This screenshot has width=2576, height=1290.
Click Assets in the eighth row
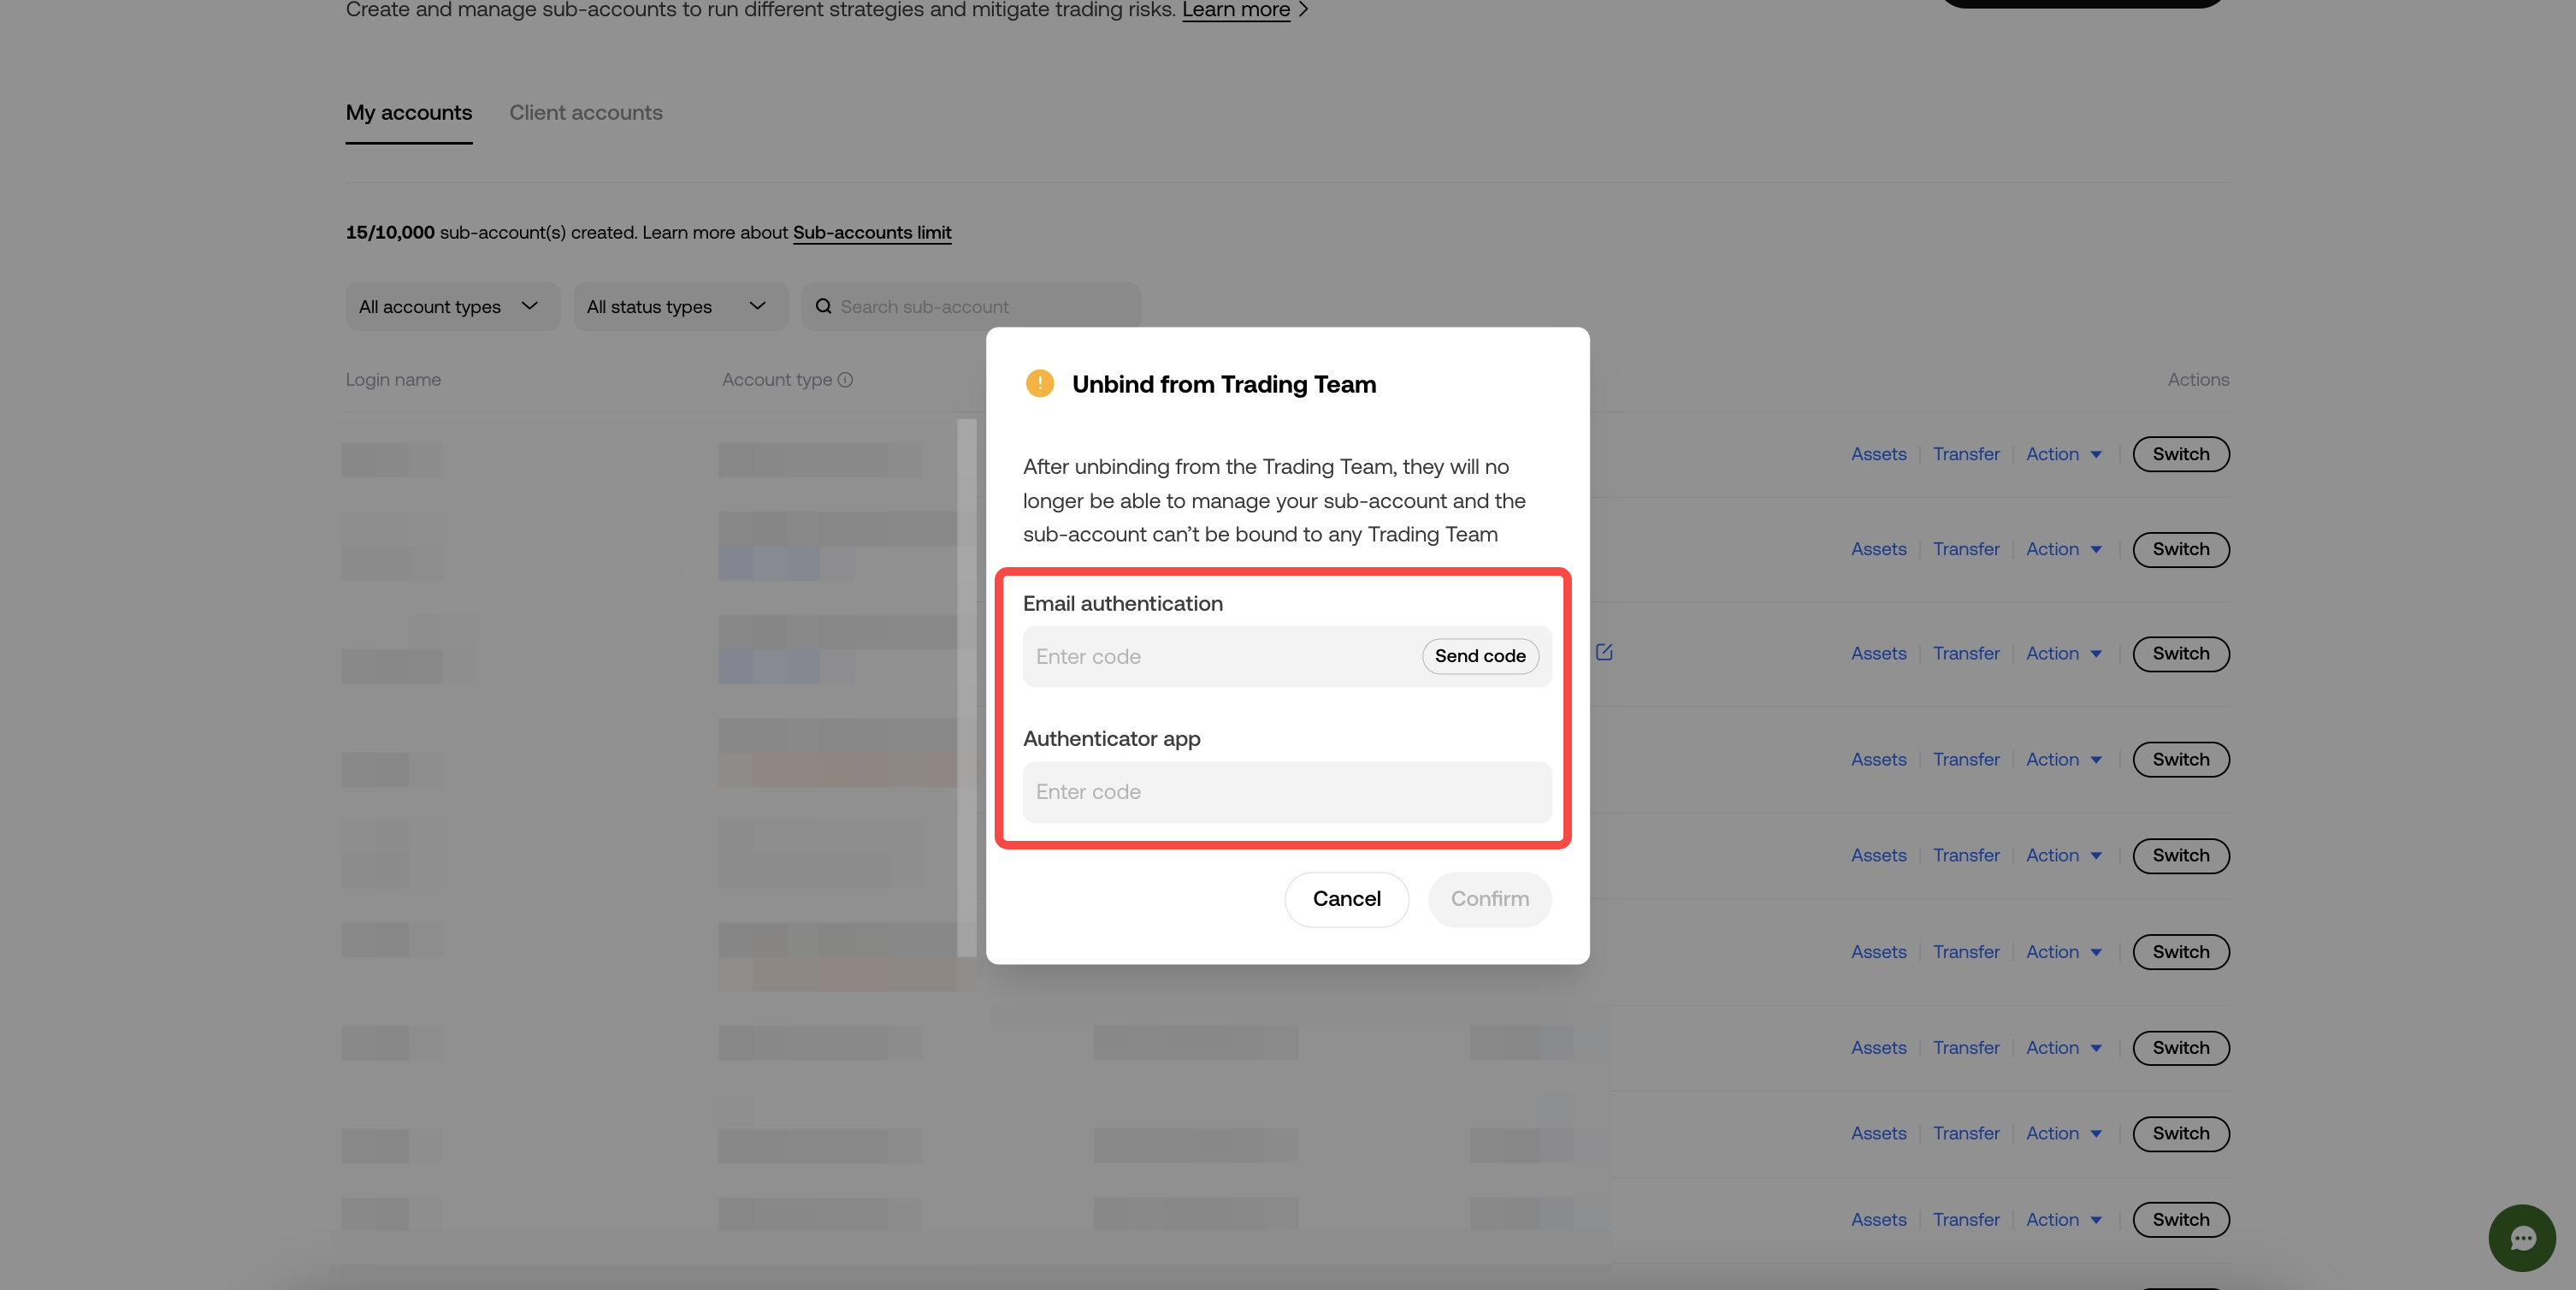coord(1878,1133)
